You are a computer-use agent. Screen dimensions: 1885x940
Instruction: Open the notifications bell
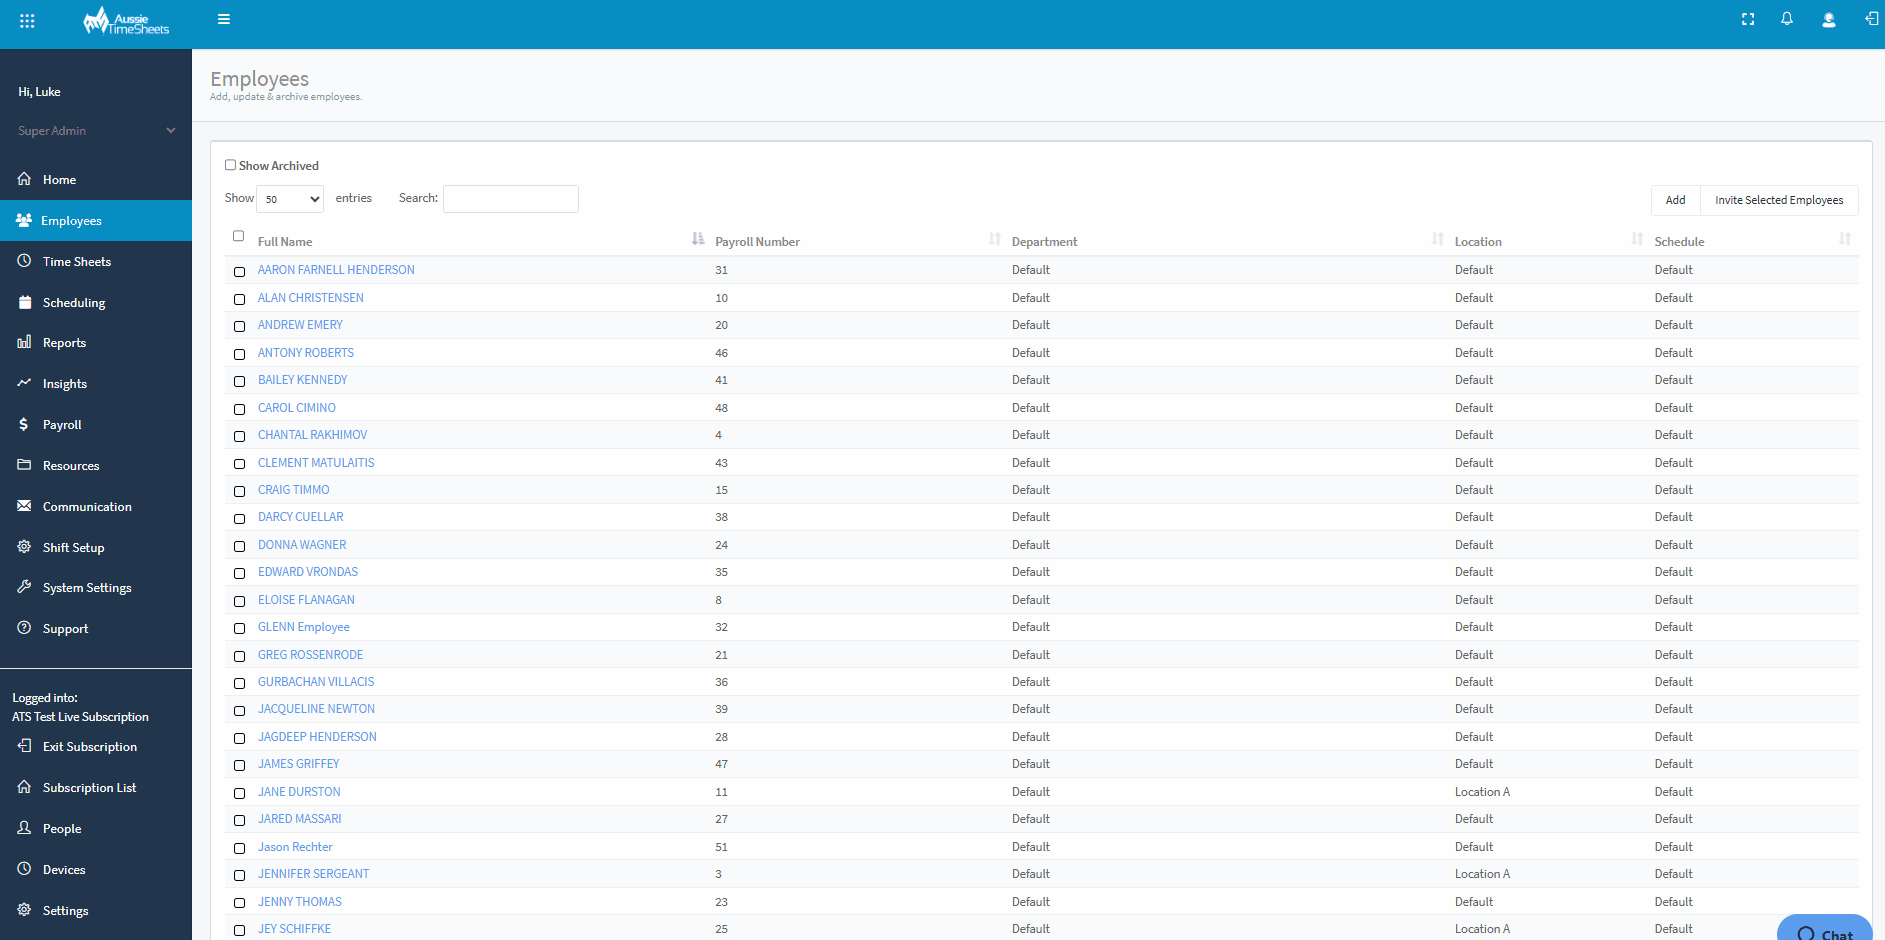point(1787,19)
